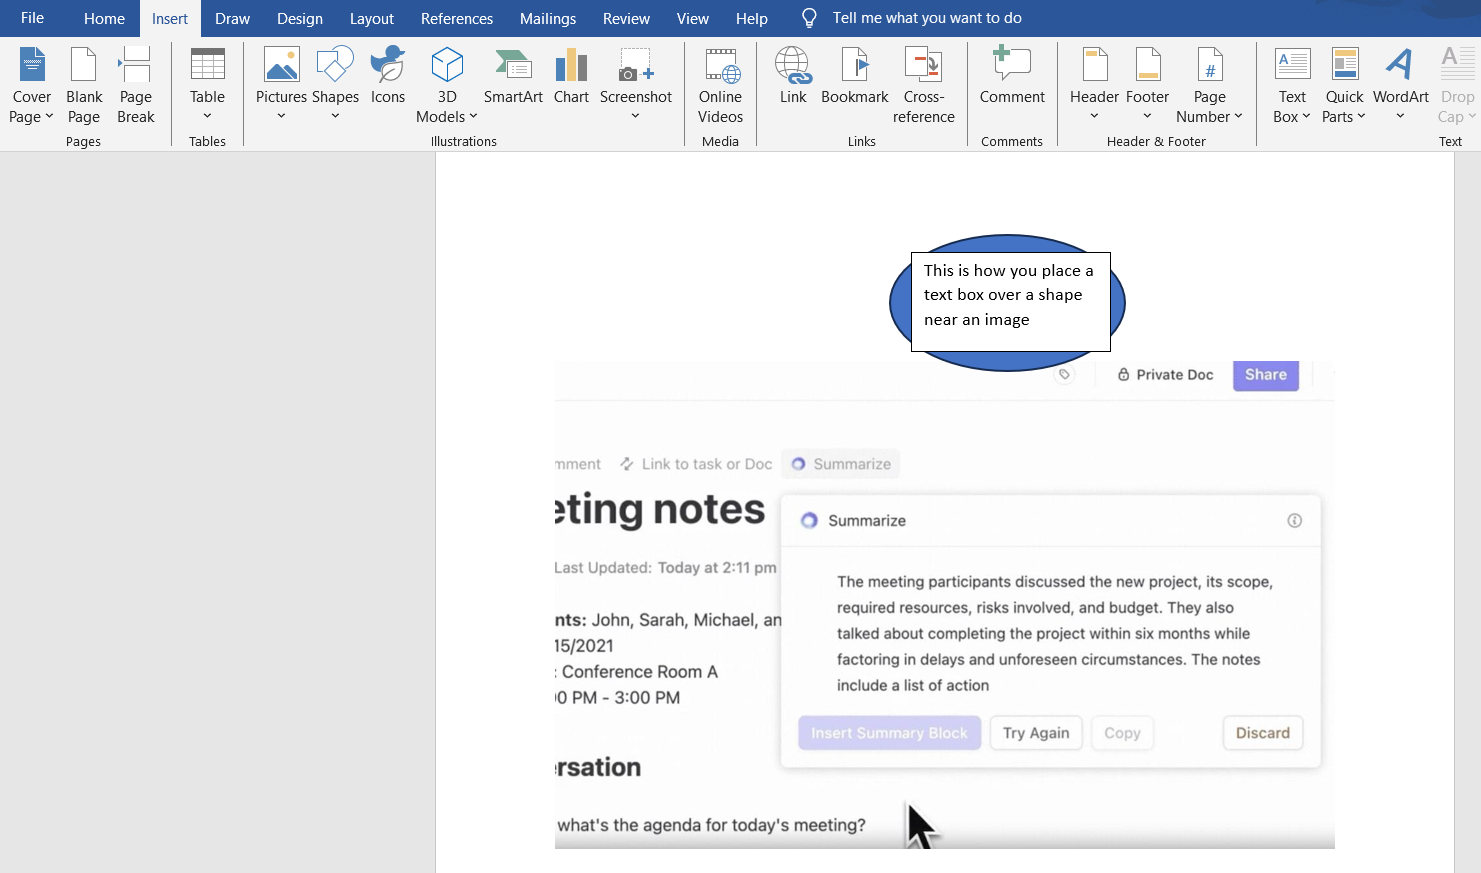Open the WordArt gallery

click(1400, 86)
